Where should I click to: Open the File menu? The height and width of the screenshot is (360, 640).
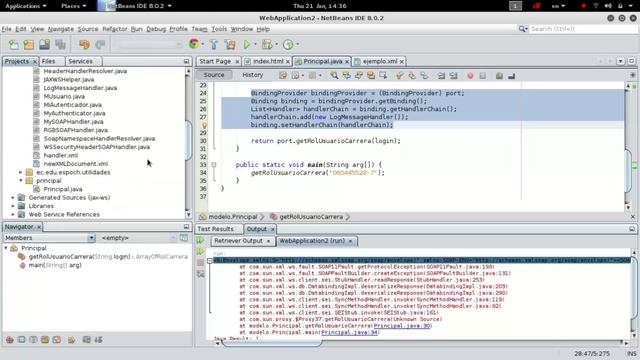[x=7, y=29]
